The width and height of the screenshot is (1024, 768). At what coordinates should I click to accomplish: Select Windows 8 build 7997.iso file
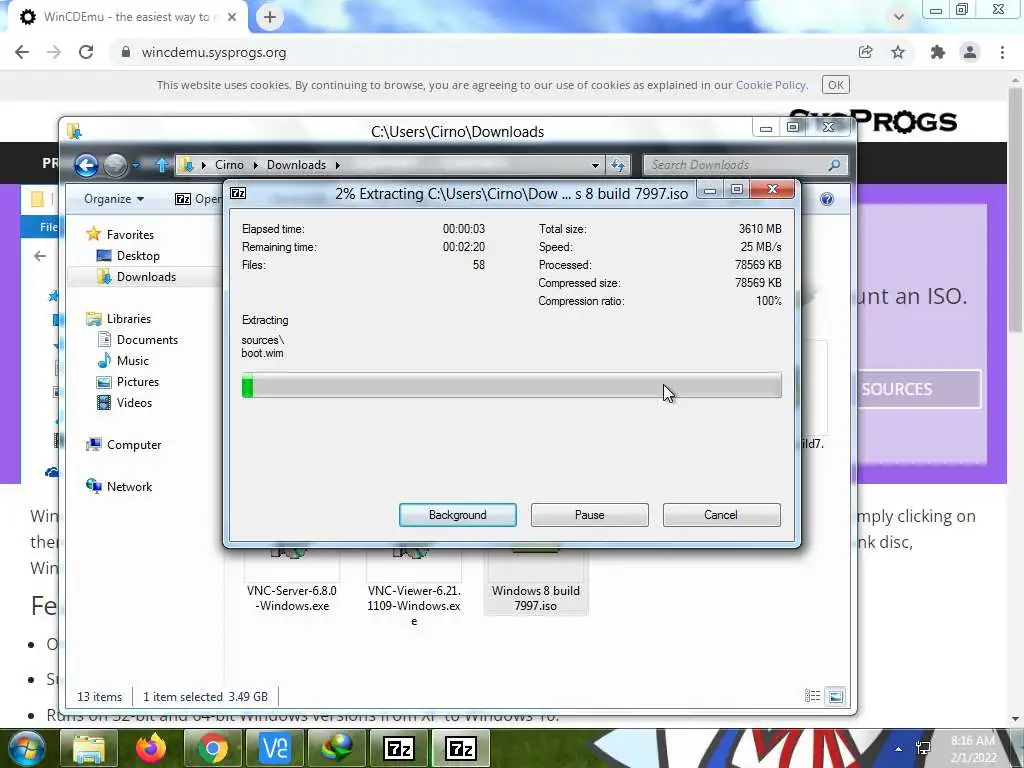pos(536,581)
